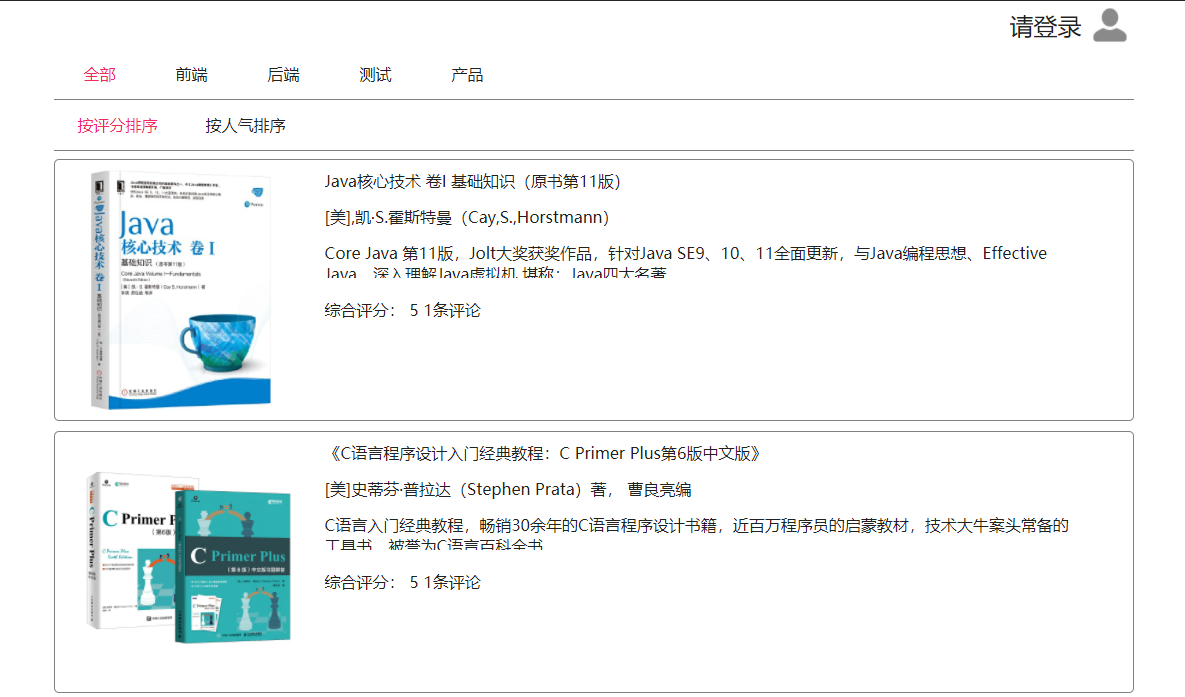The image size is (1185, 697).
Task: Go to the 测试 category tab
Action: click(x=375, y=75)
